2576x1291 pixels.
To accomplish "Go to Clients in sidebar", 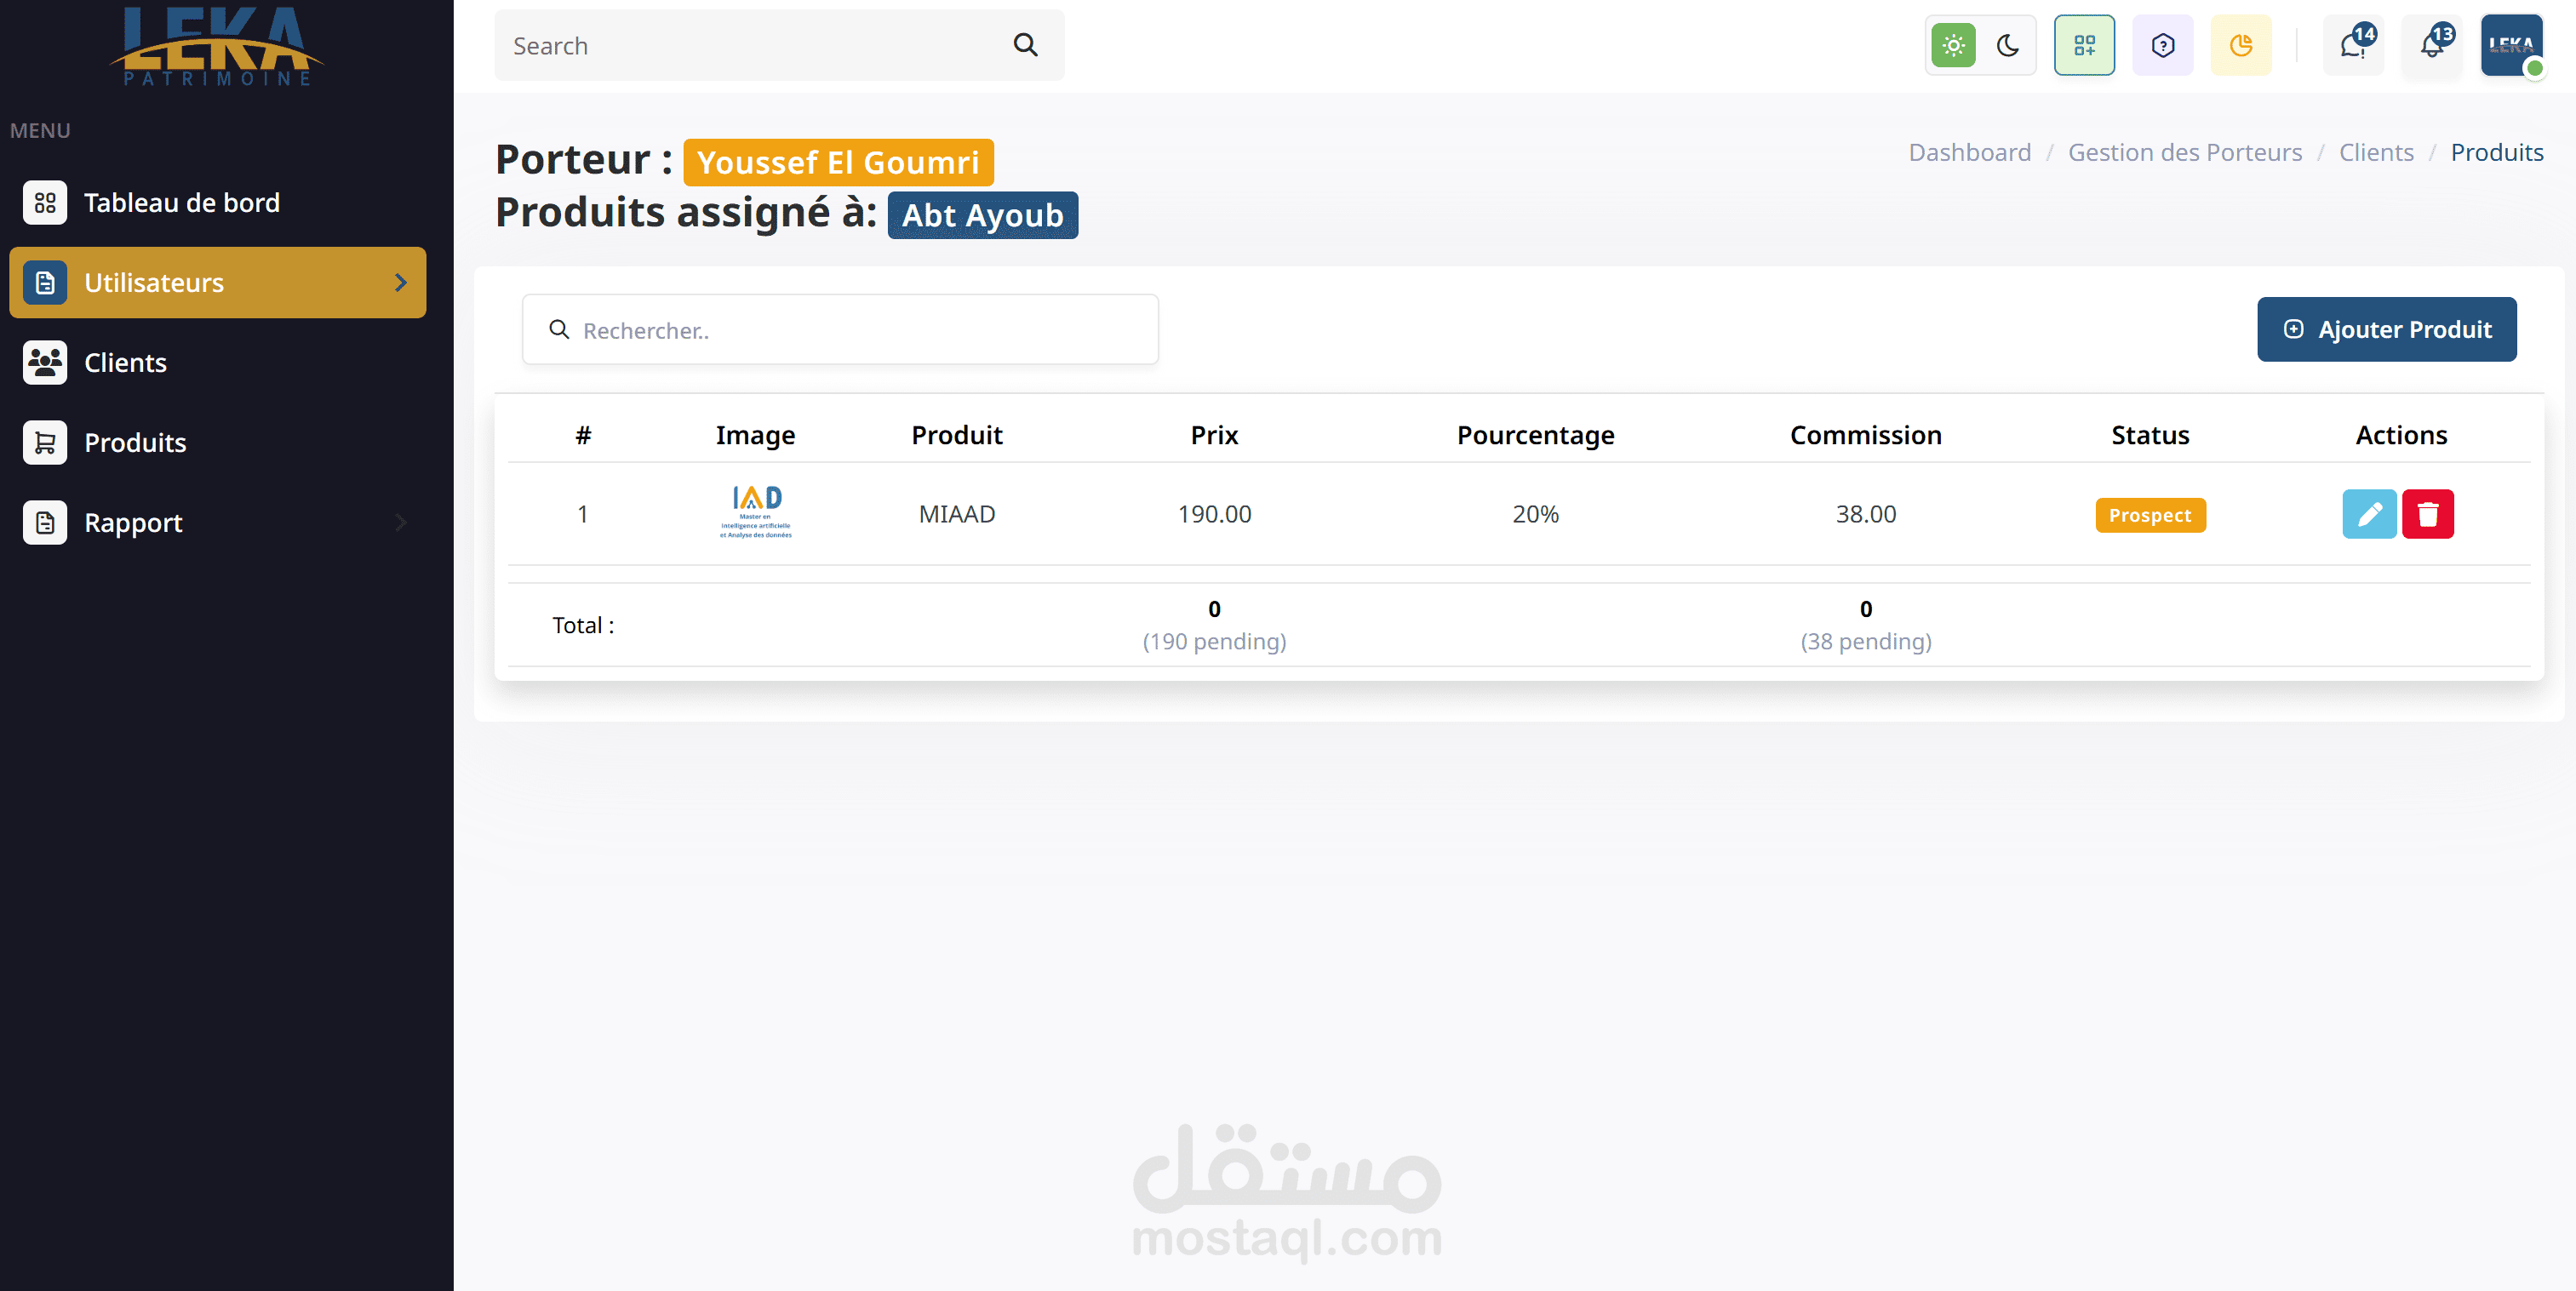I will [125, 363].
